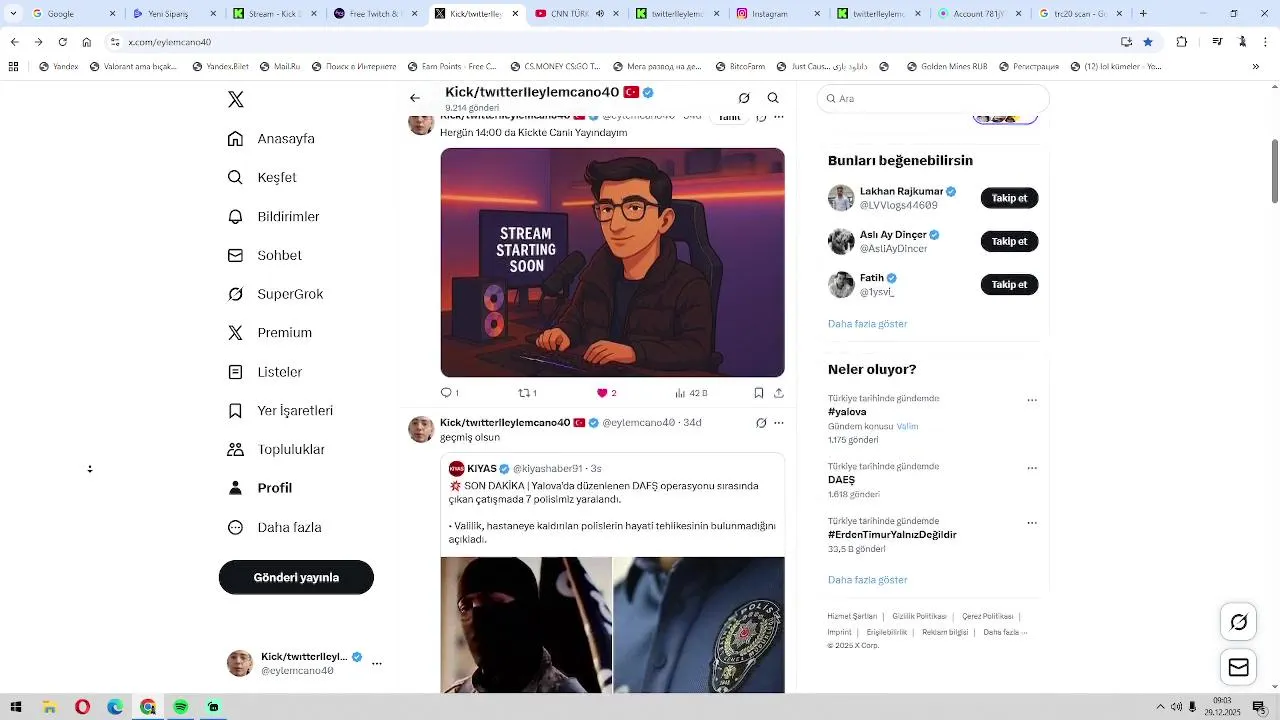Open Gizlilik Politikası footer link
1280x720 pixels.
[919, 616]
